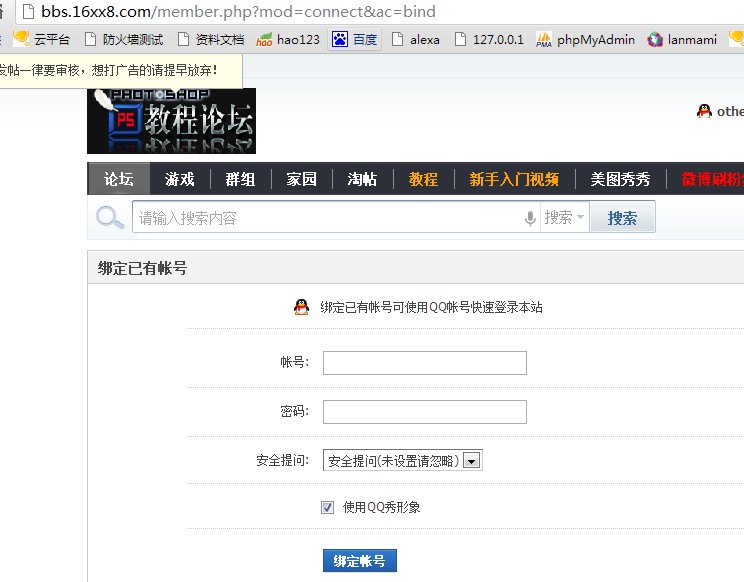This screenshot has width=744, height=582.
Task: Open the 资料文档 bookmark
Action: (211, 39)
